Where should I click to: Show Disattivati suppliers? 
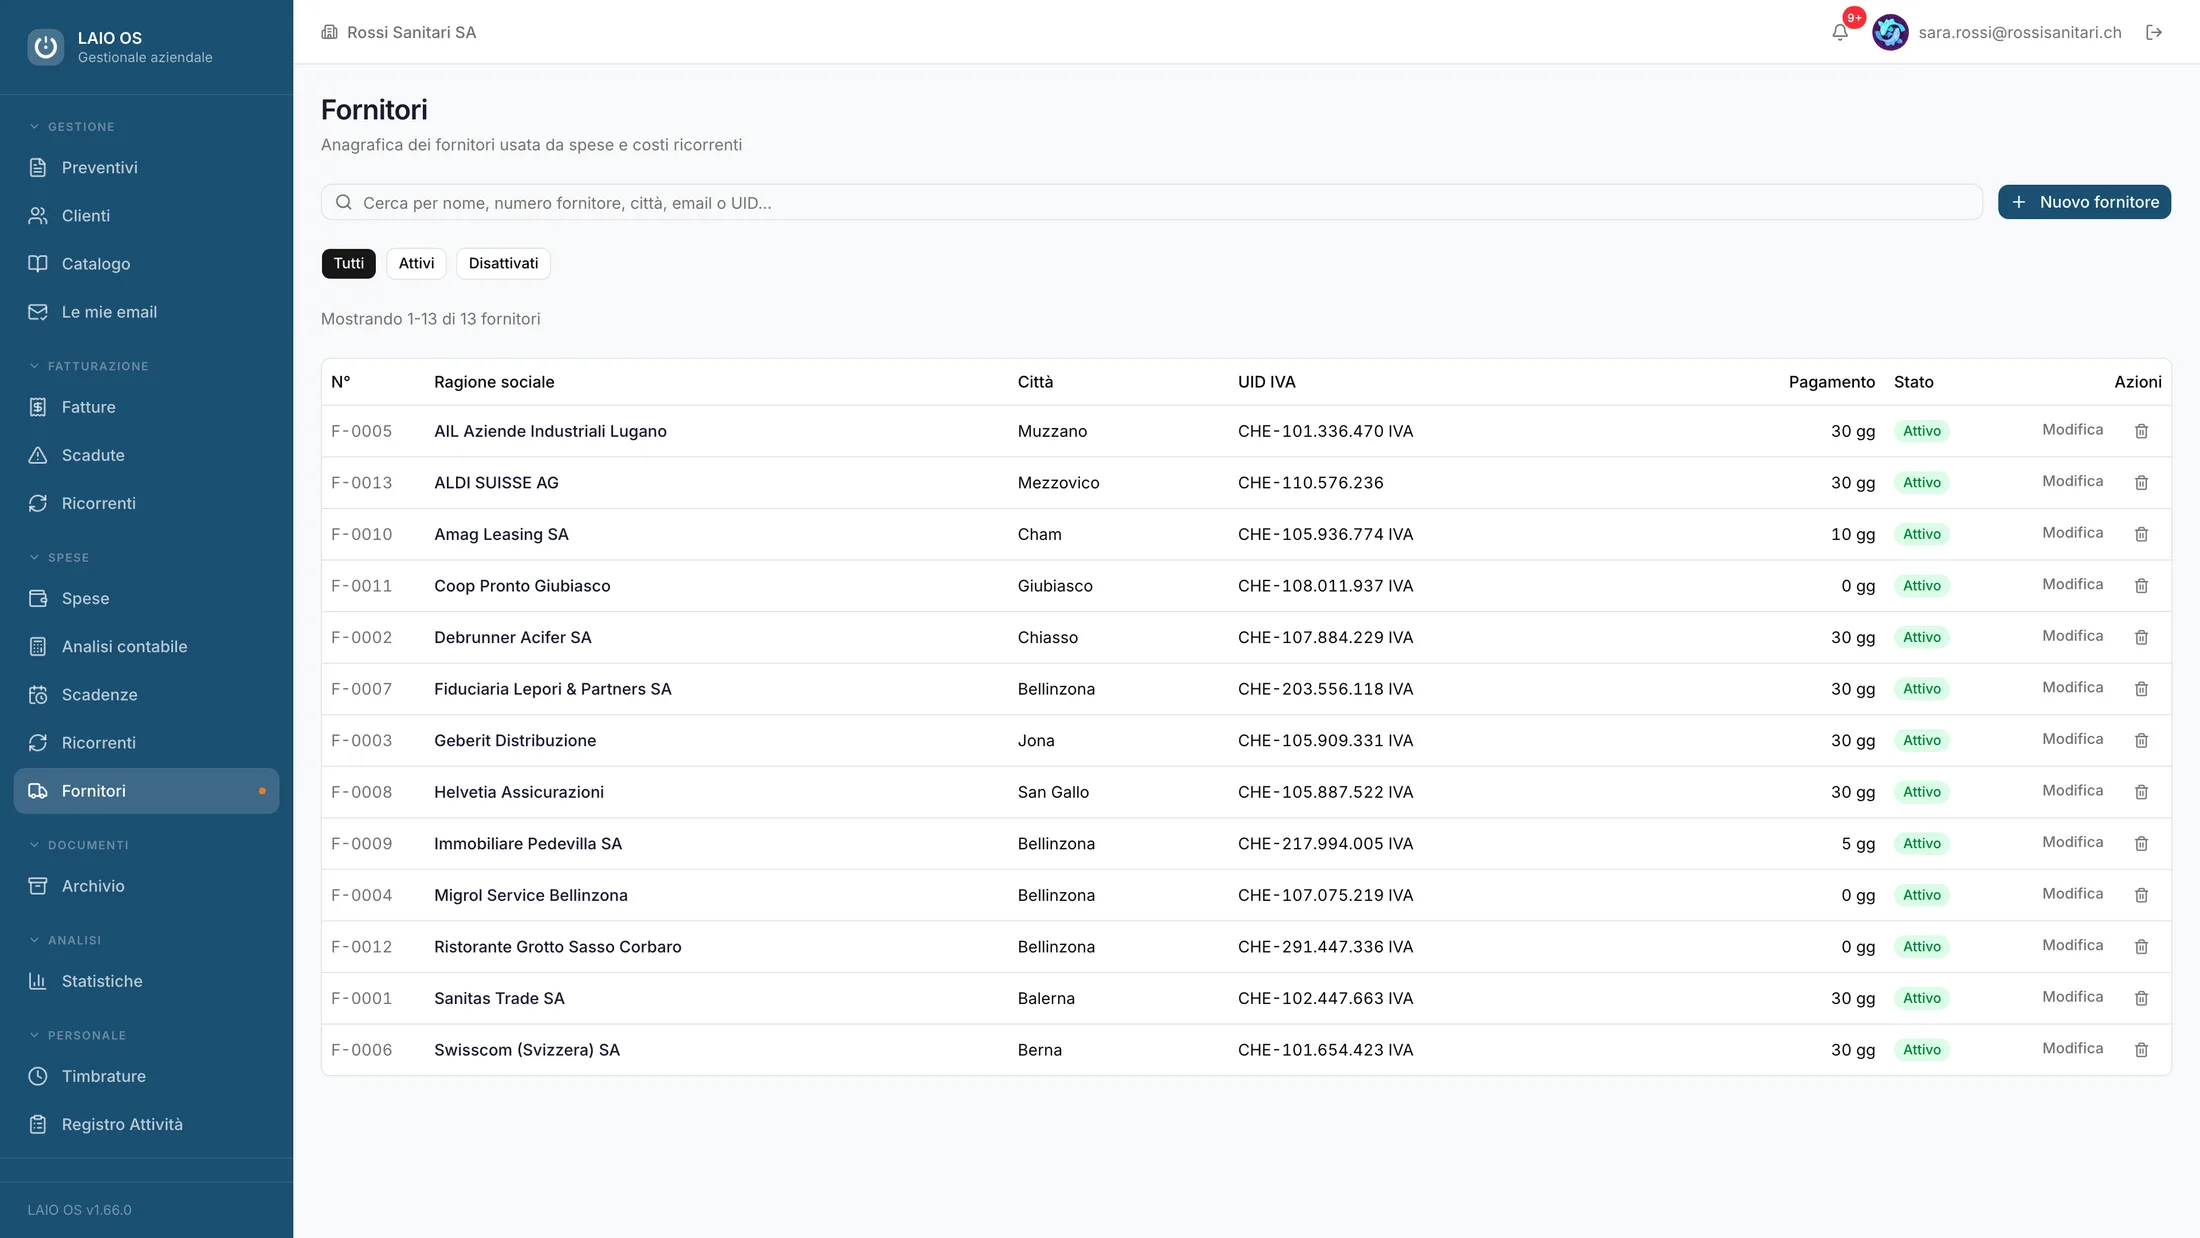pos(503,263)
